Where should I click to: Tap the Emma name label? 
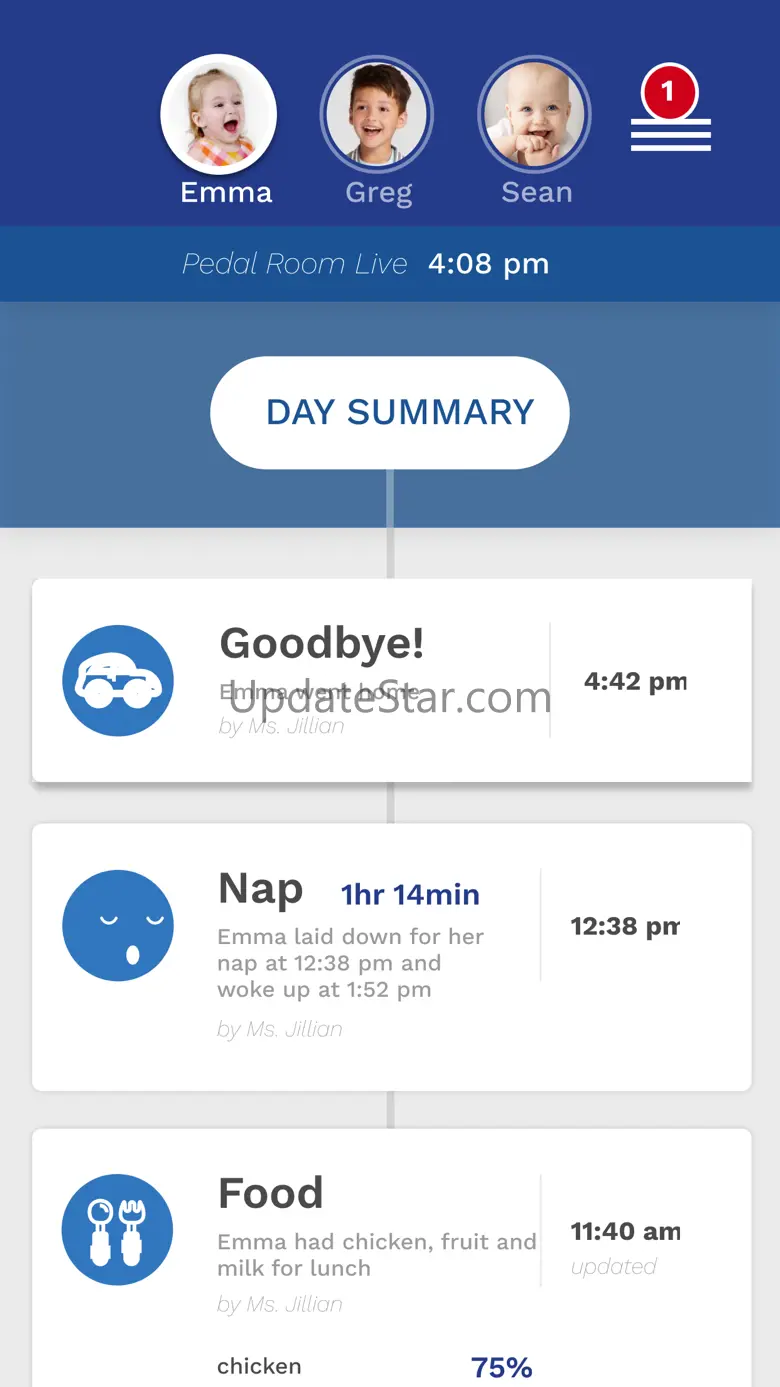point(226,192)
